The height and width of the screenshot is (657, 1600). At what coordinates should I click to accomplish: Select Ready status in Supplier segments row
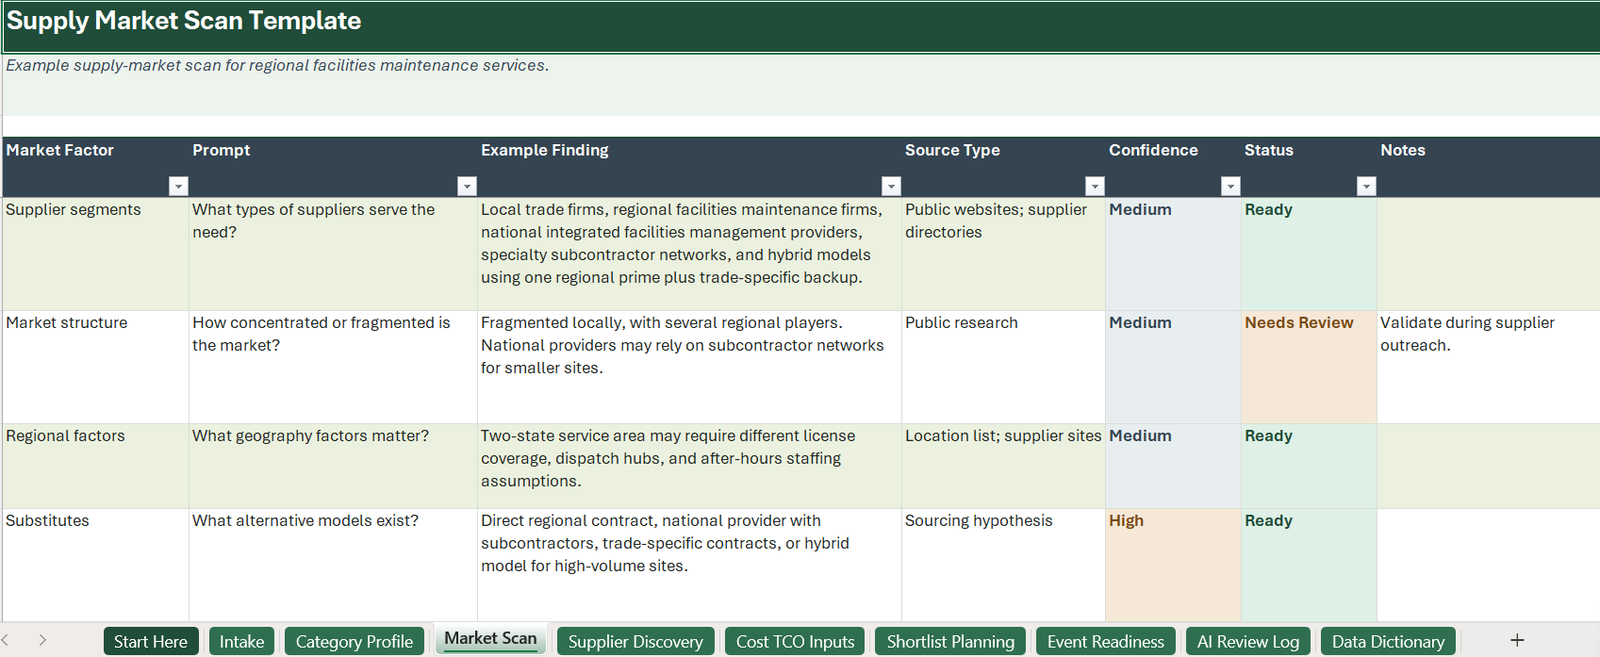(x=1309, y=254)
